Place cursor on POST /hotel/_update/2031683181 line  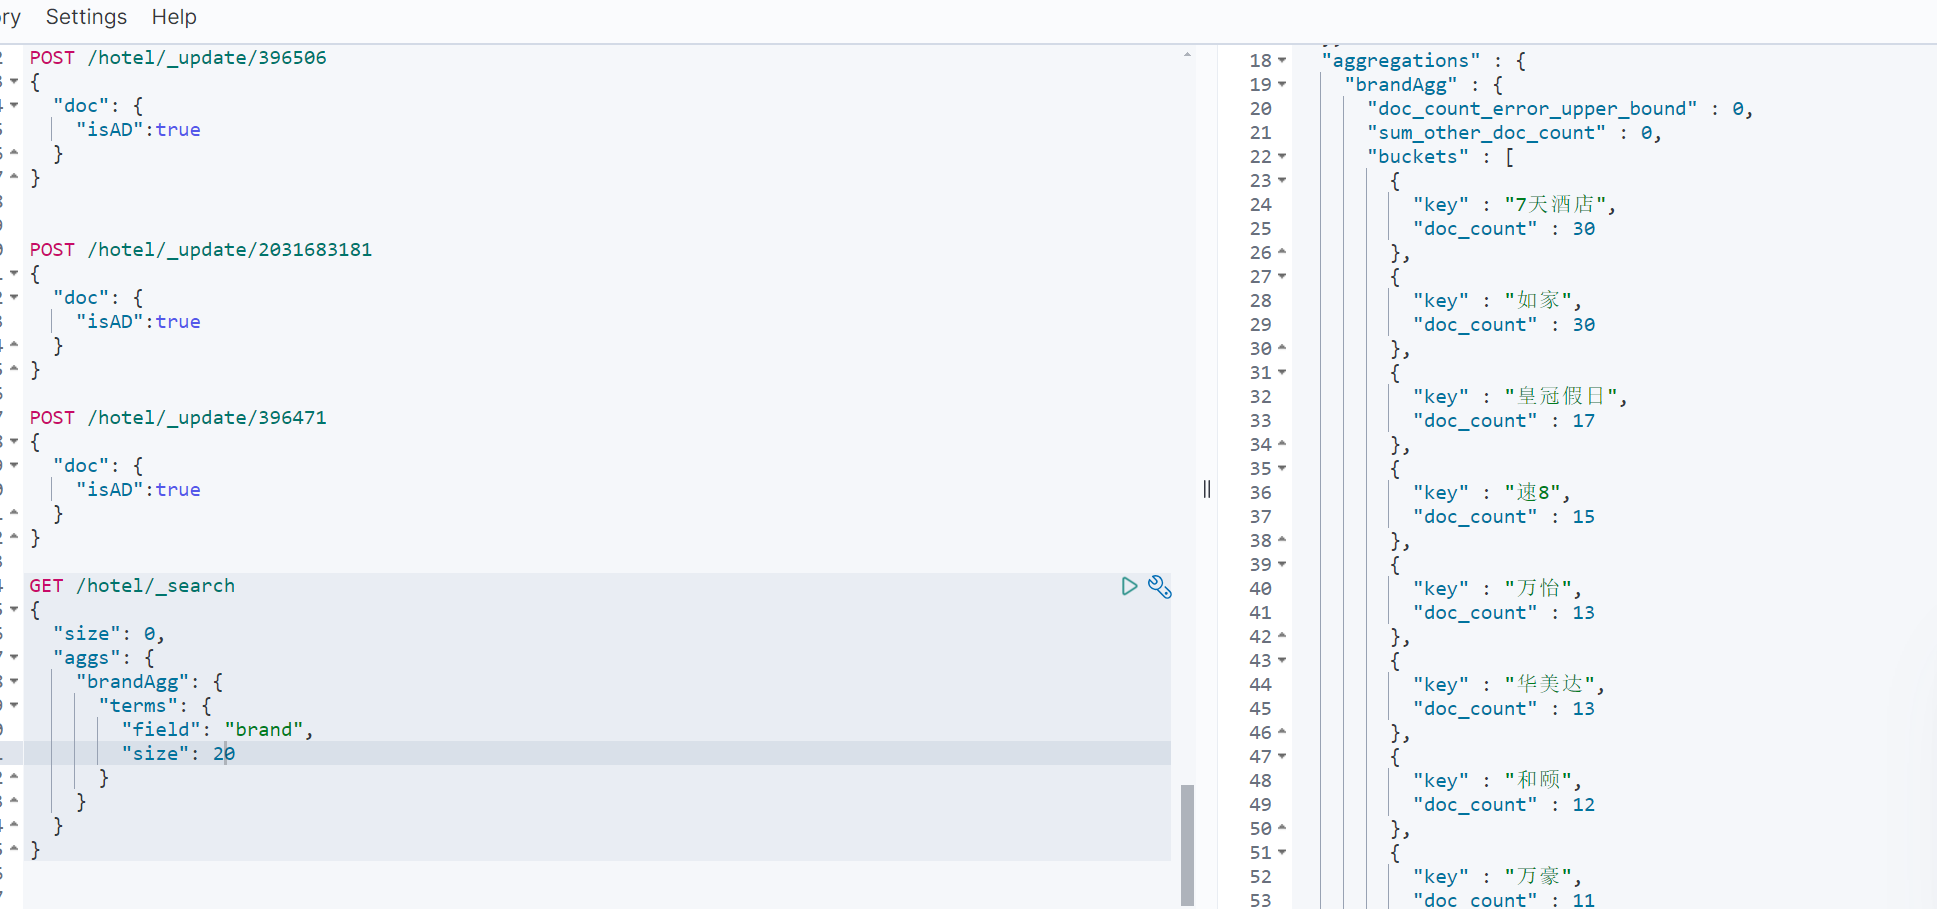[x=201, y=250]
